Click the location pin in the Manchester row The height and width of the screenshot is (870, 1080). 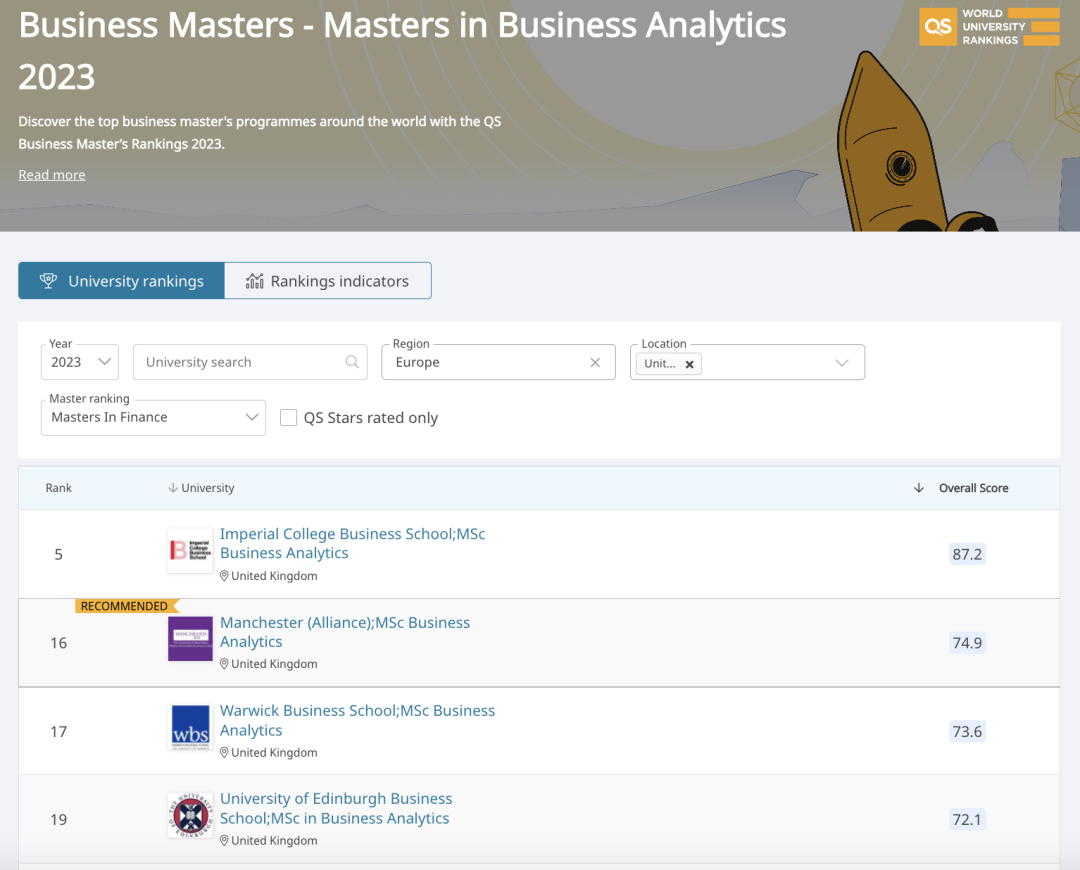[224, 664]
